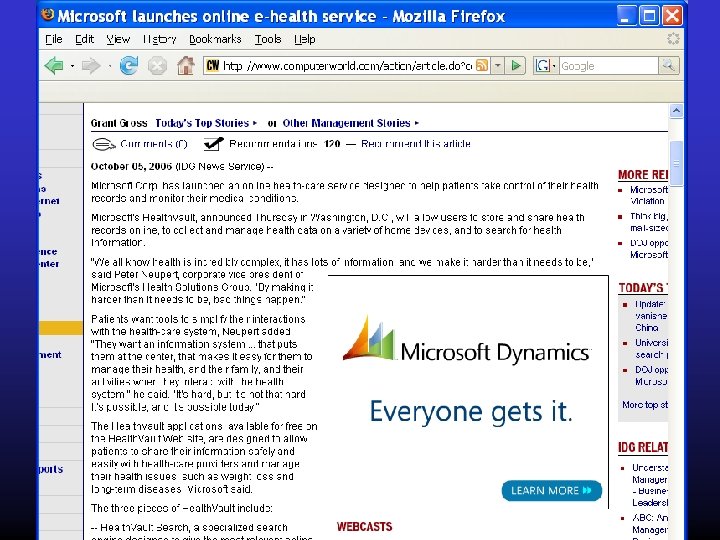Open the Help menu
Viewport: 720px width, 540px height.
pyautogui.click(x=304, y=39)
